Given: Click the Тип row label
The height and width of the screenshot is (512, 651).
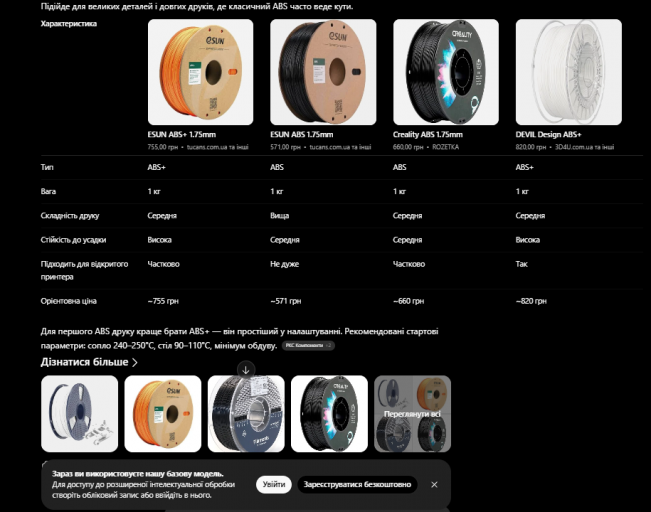Looking at the screenshot, I should coord(47,167).
